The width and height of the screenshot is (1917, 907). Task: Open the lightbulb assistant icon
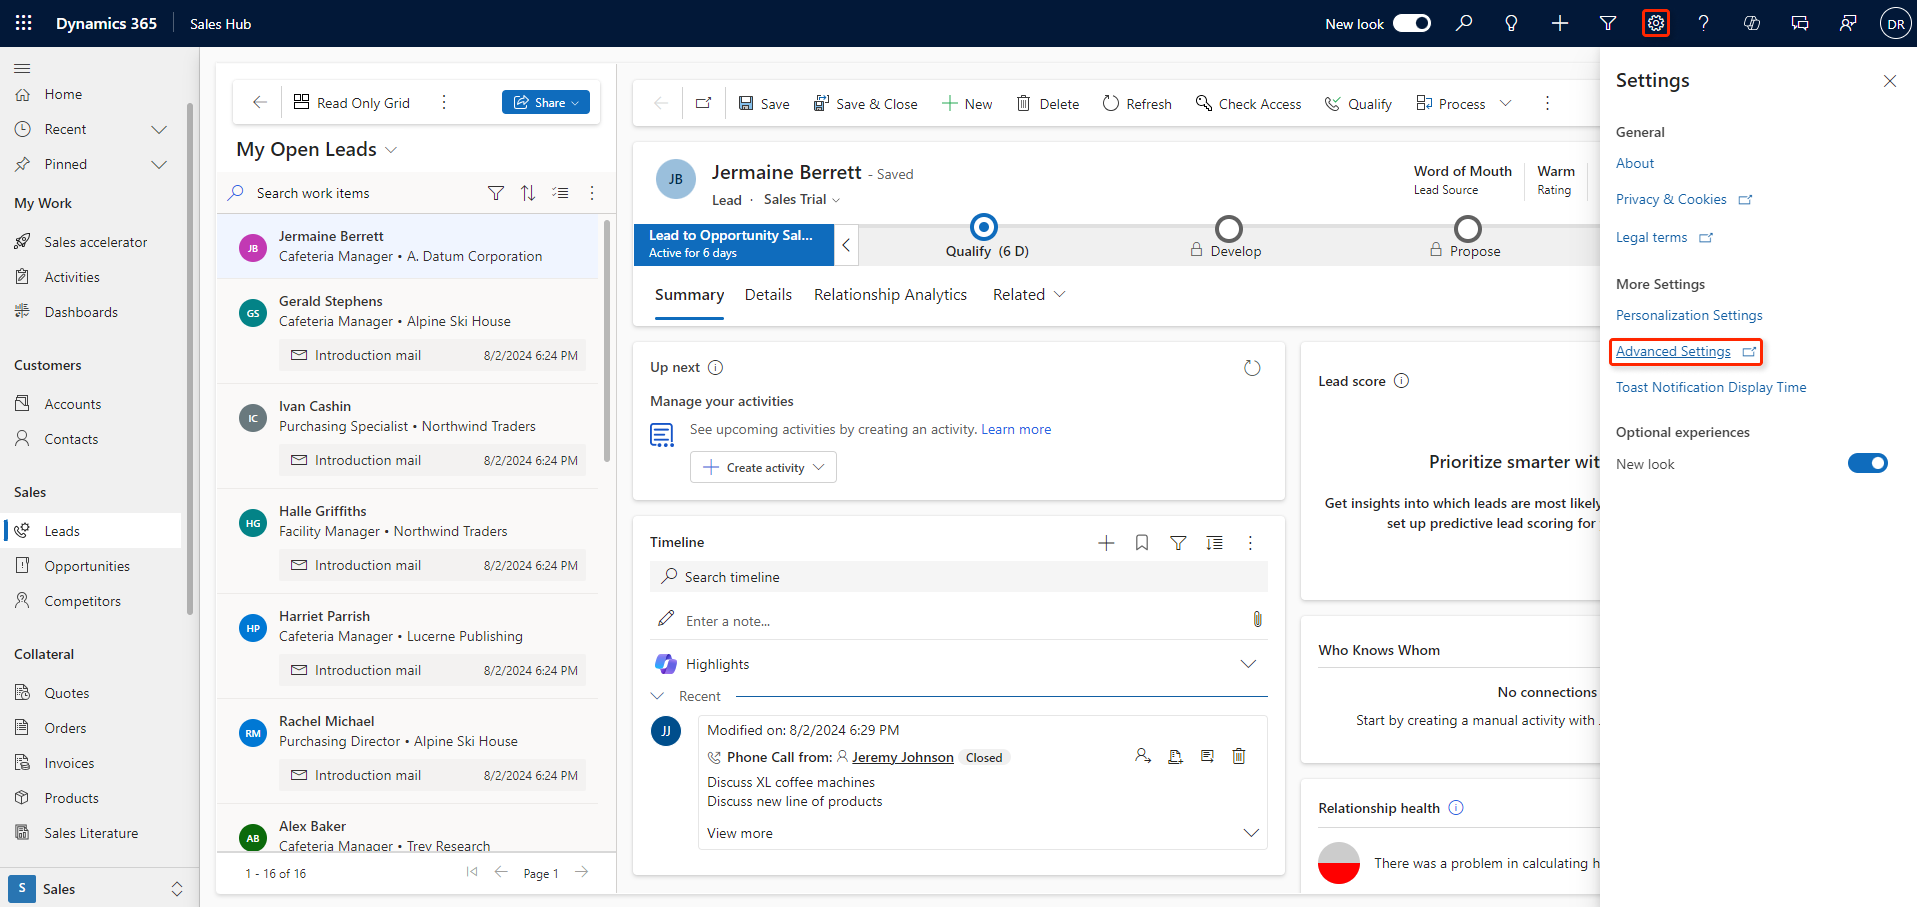pos(1512,23)
